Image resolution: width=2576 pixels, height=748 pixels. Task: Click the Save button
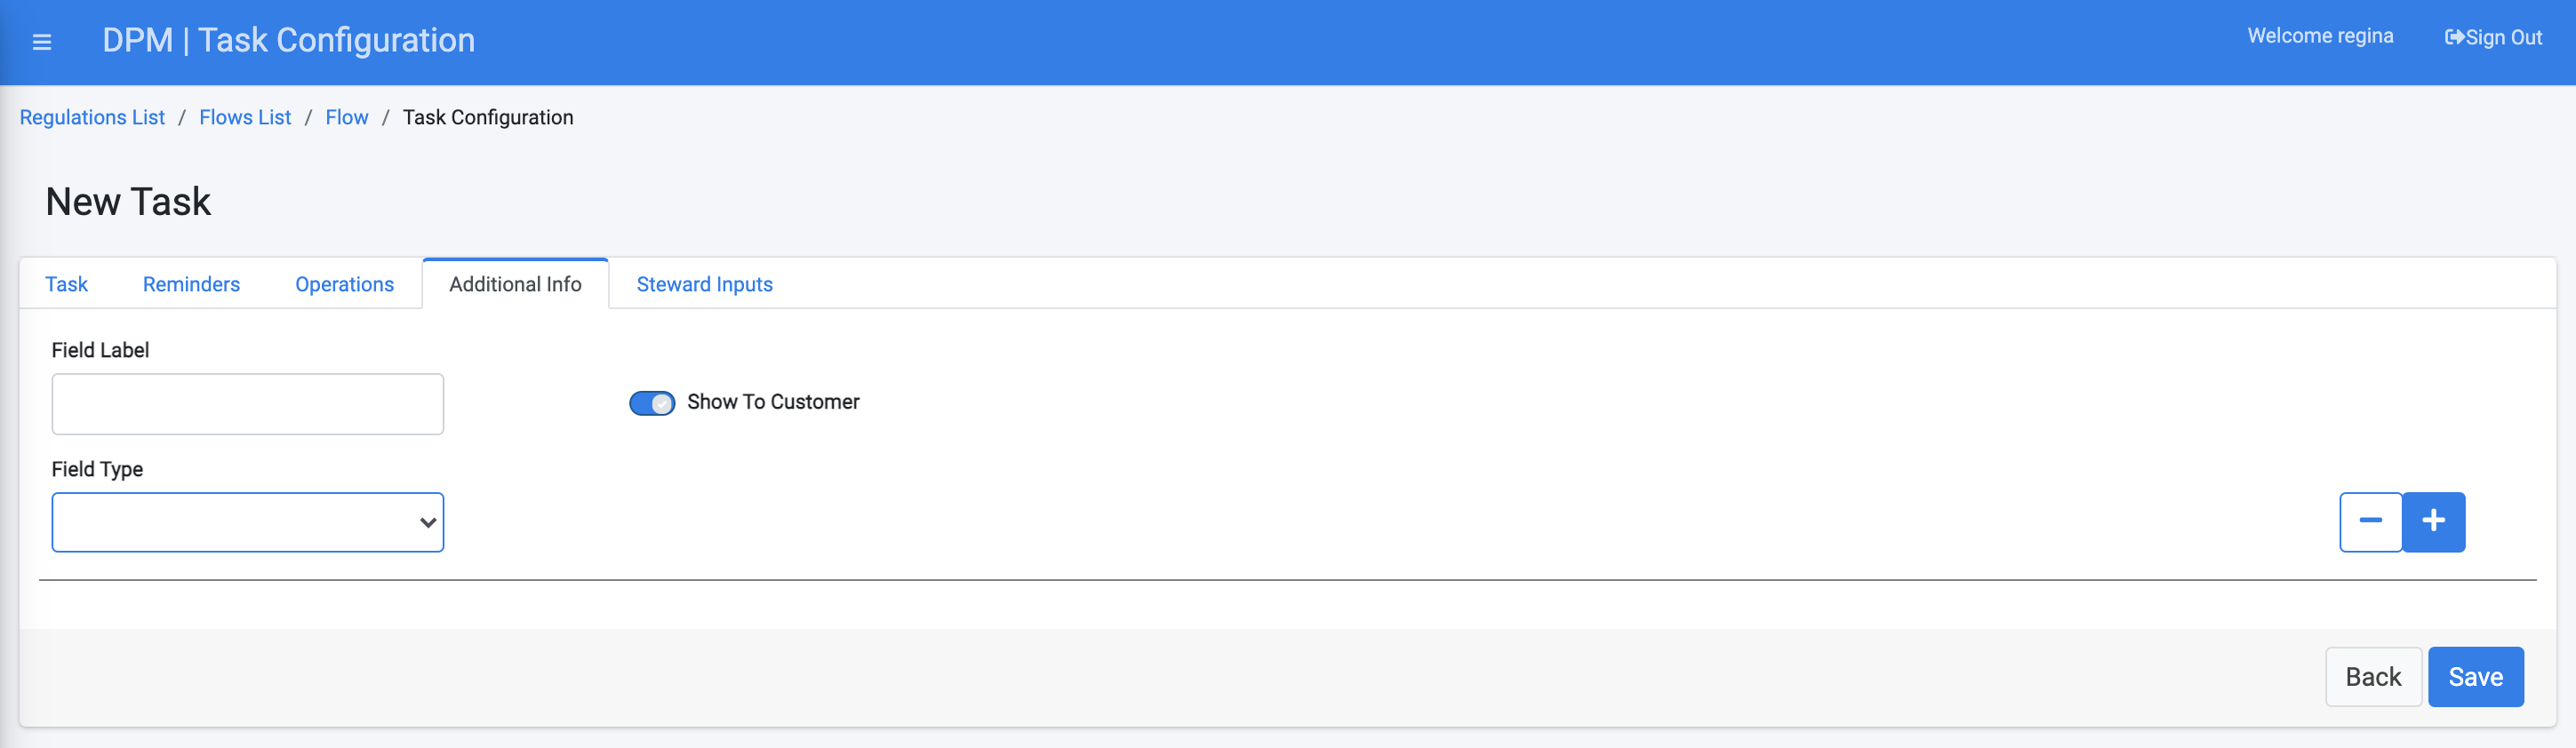(x=2475, y=676)
